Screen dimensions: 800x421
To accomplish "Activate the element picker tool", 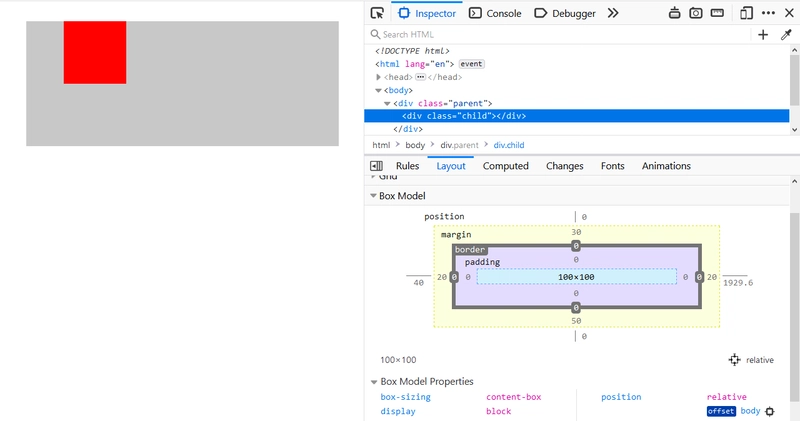I will tap(377, 13).
